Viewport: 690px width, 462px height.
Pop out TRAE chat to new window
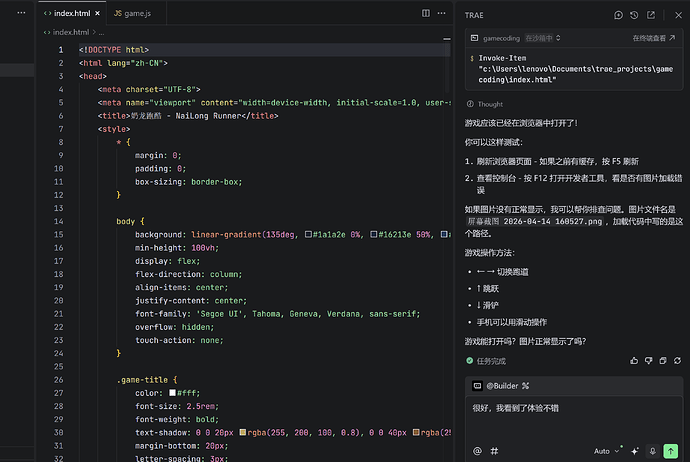pos(652,15)
